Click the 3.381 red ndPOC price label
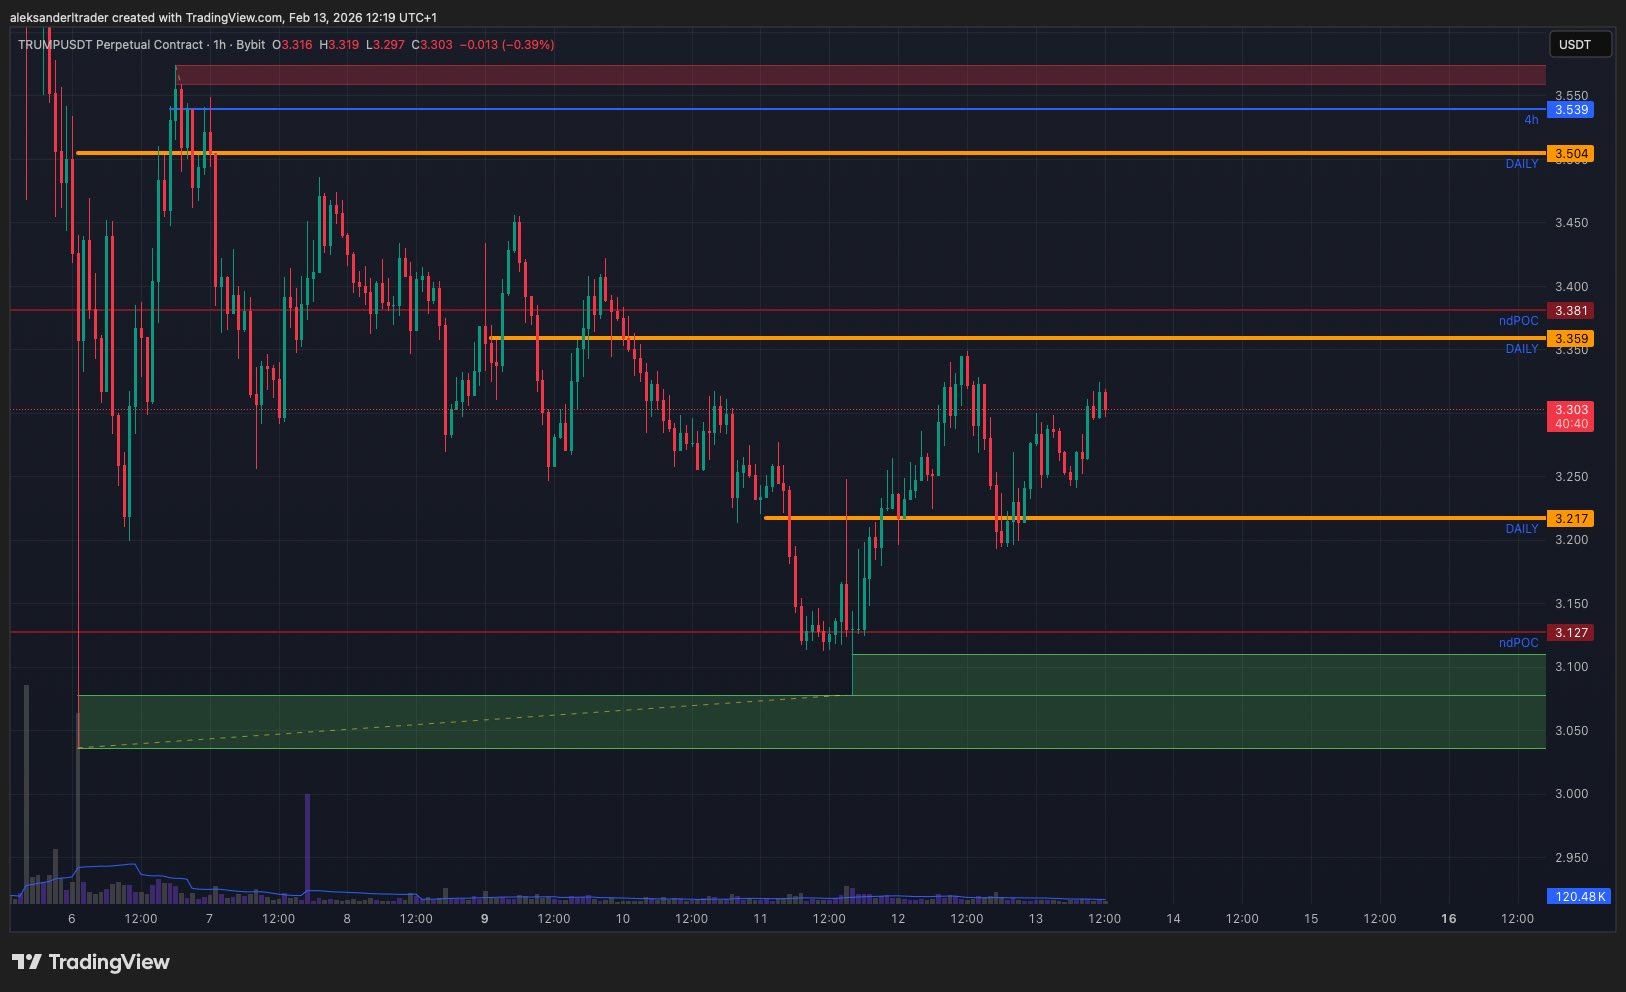Image resolution: width=1626 pixels, height=992 pixels. 1570,311
